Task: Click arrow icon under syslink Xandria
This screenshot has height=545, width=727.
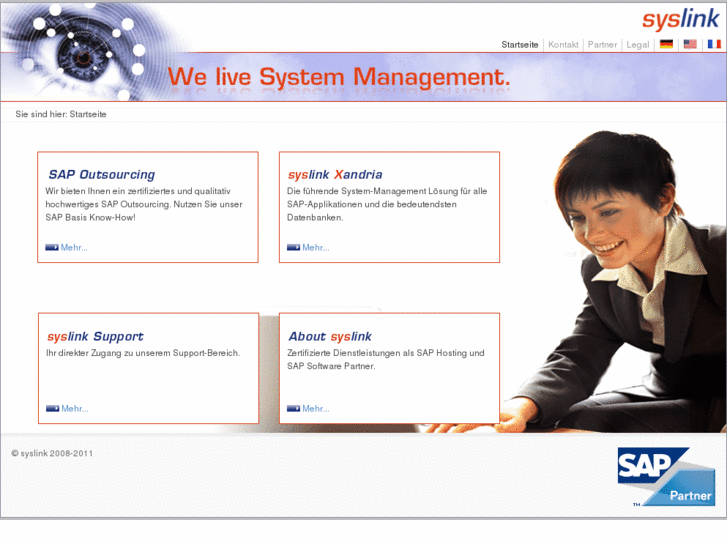Action: click(x=293, y=247)
